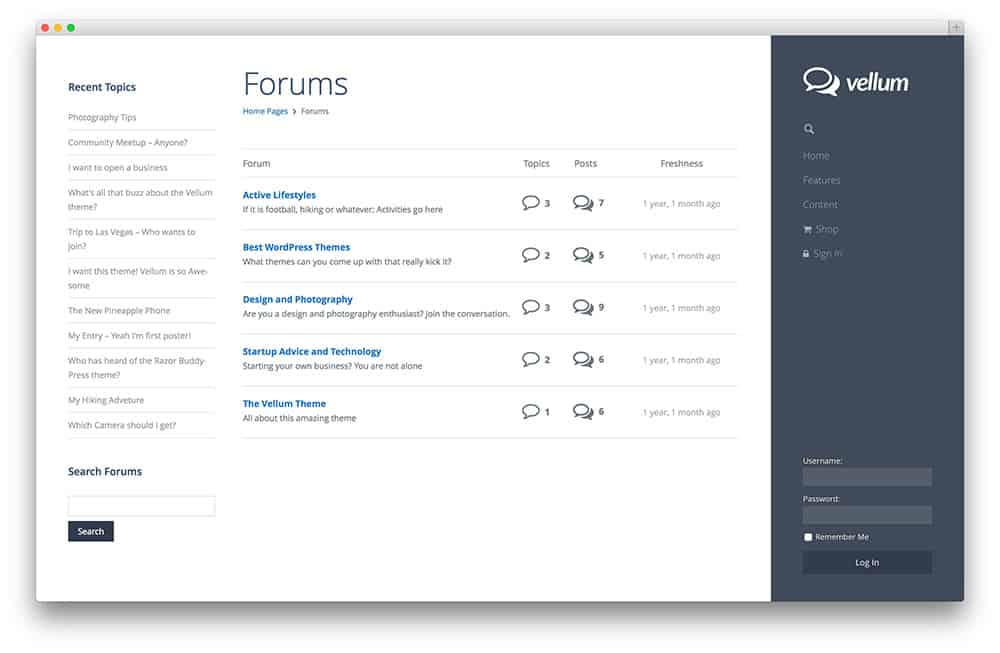Open Which Camera should I get? topic

tap(122, 425)
